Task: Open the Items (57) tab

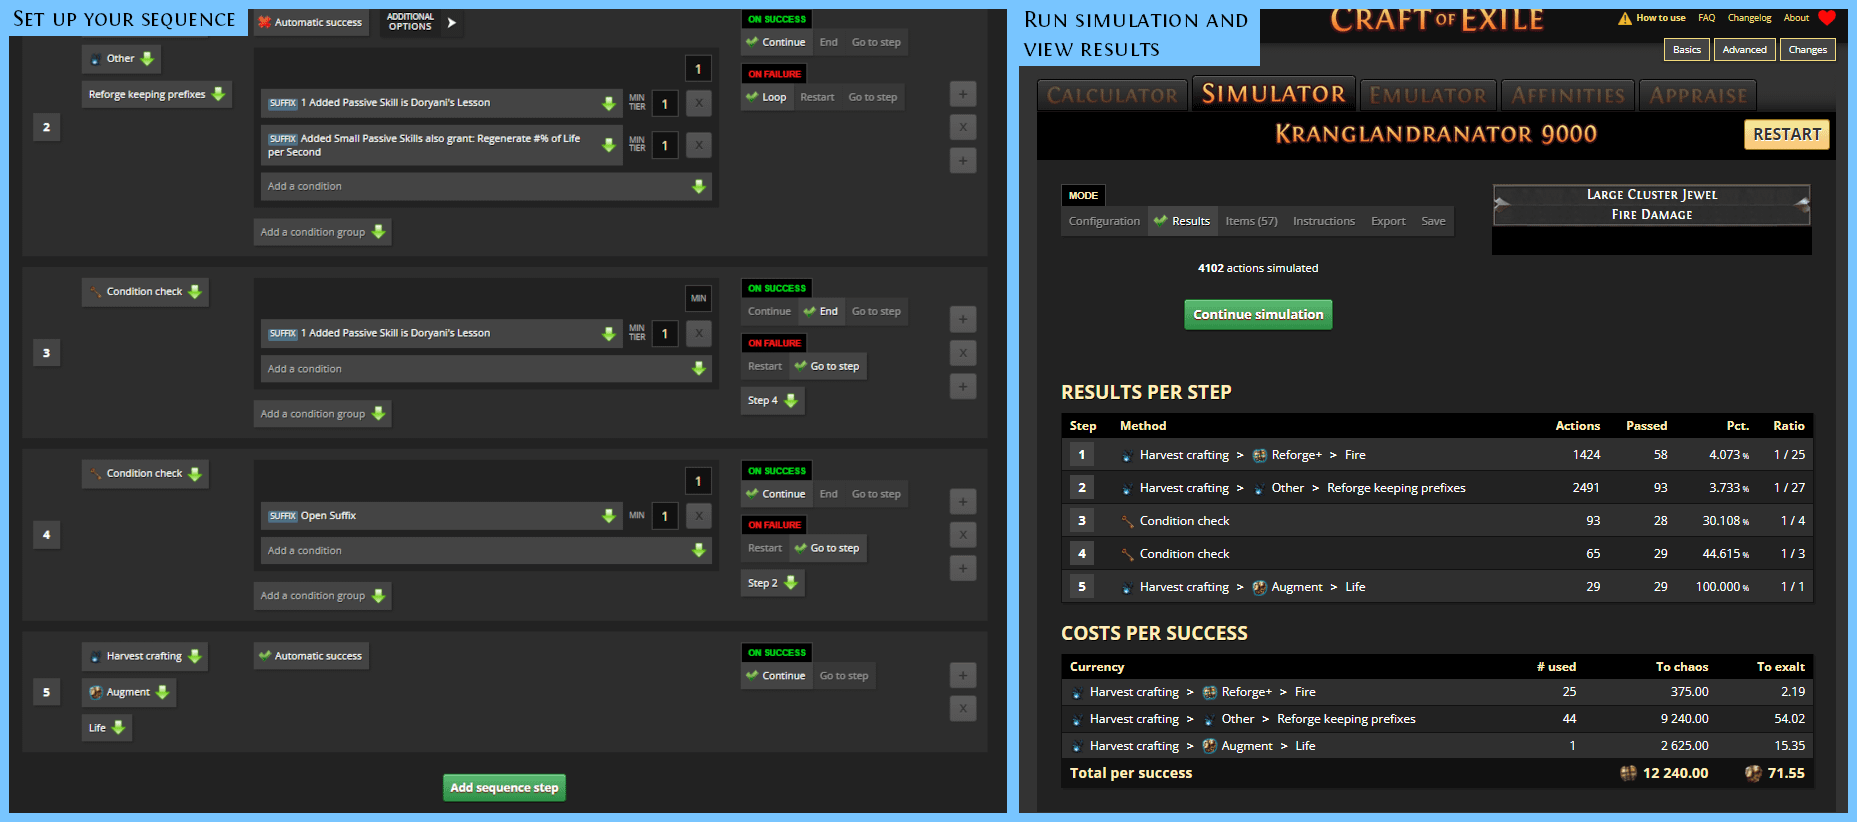Action: click(1251, 221)
